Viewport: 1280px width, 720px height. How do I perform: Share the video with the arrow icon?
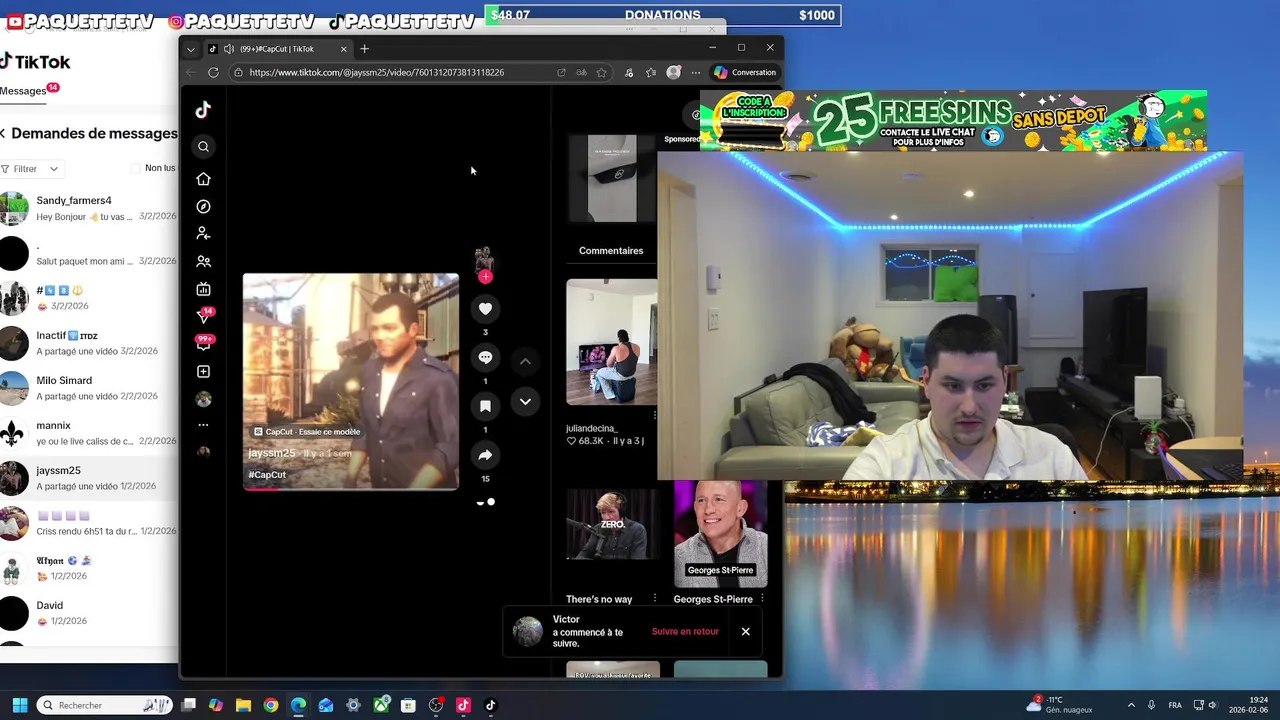pos(485,455)
